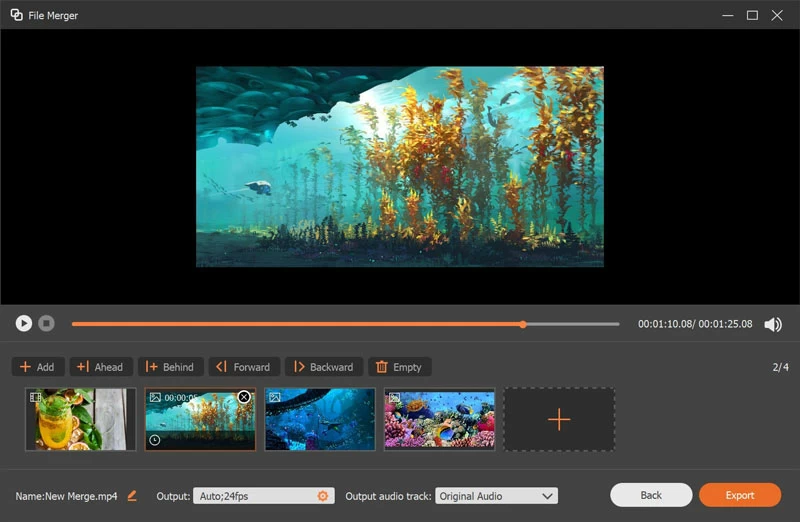
Task: Click the image-type icon on diver thumbnail
Action: (275, 397)
